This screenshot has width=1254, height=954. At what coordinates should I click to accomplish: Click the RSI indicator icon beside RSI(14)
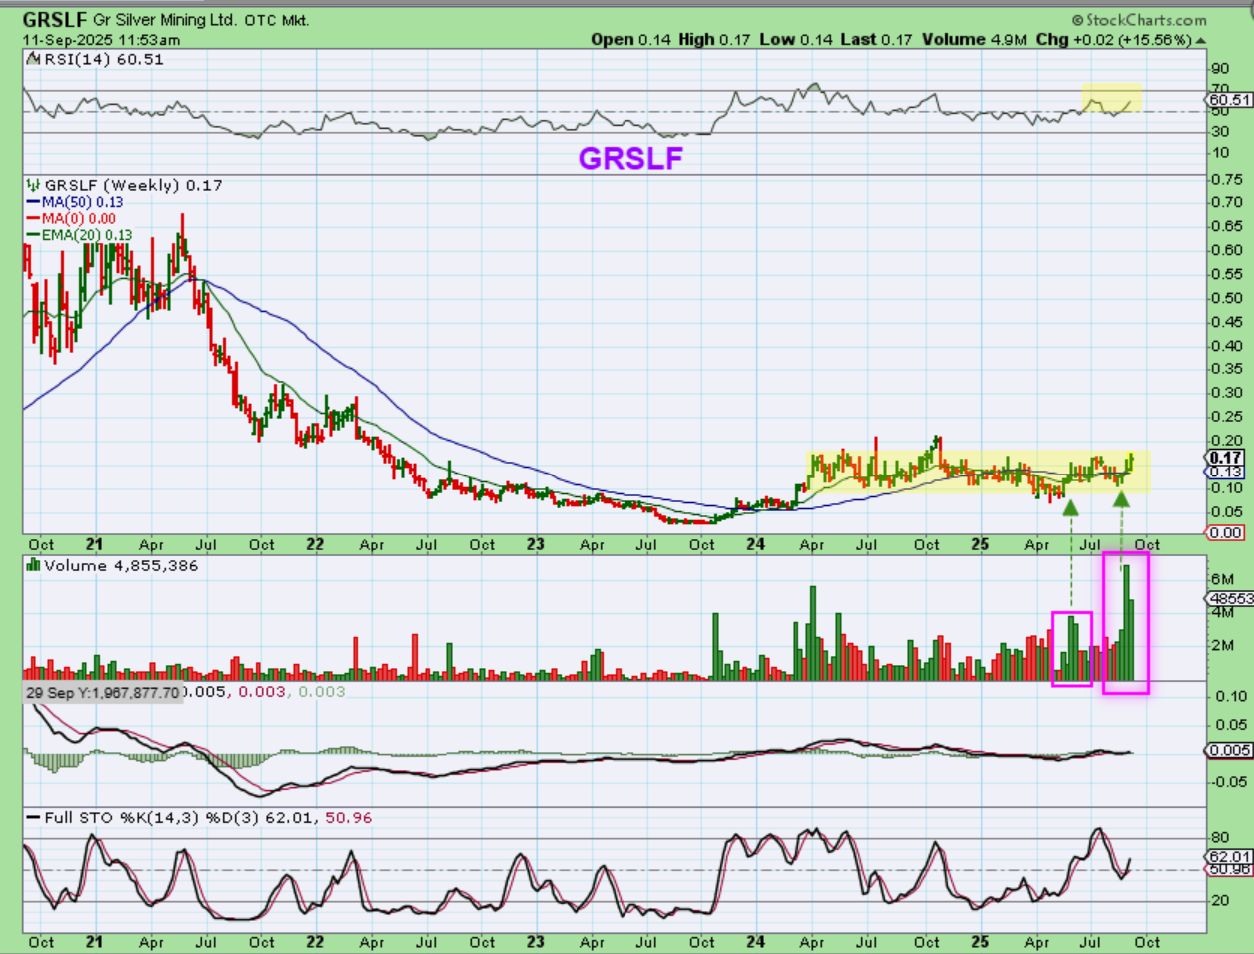(x=33, y=60)
